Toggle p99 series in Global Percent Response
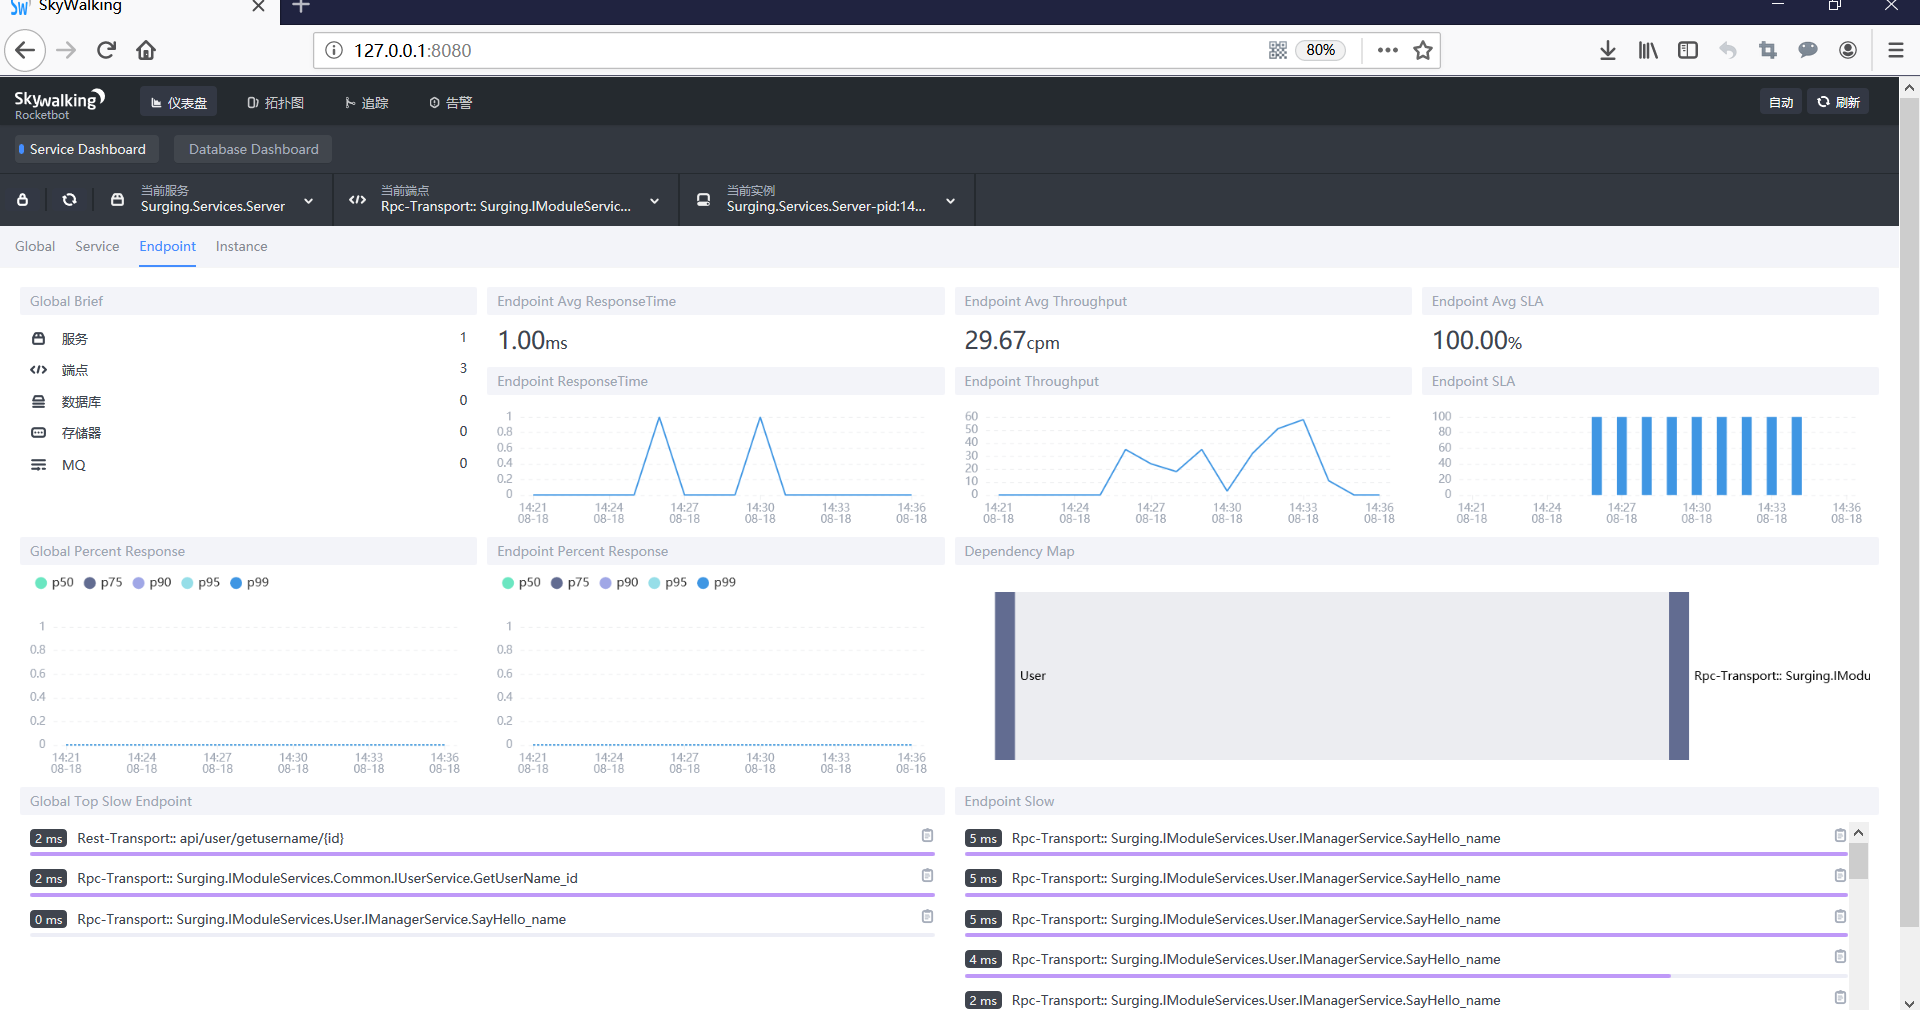The image size is (1920, 1010). pyautogui.click(x=249, y=582)
